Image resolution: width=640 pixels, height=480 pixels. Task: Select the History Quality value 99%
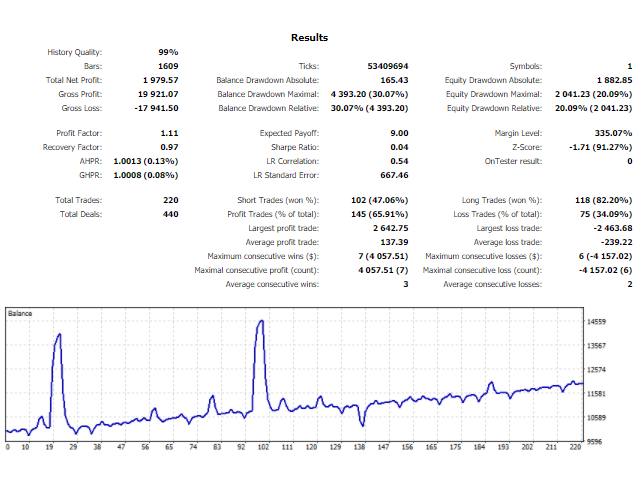(x=167, y=52)
